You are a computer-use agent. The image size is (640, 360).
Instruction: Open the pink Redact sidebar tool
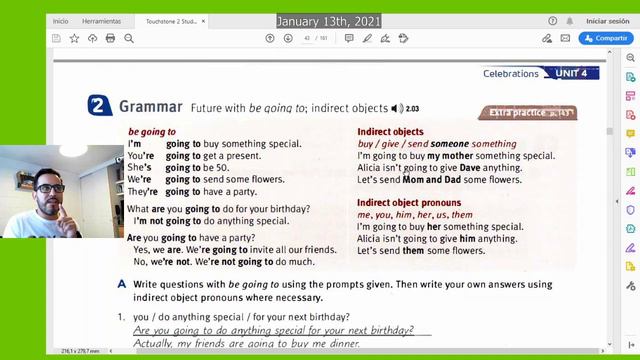click(631, 191)
